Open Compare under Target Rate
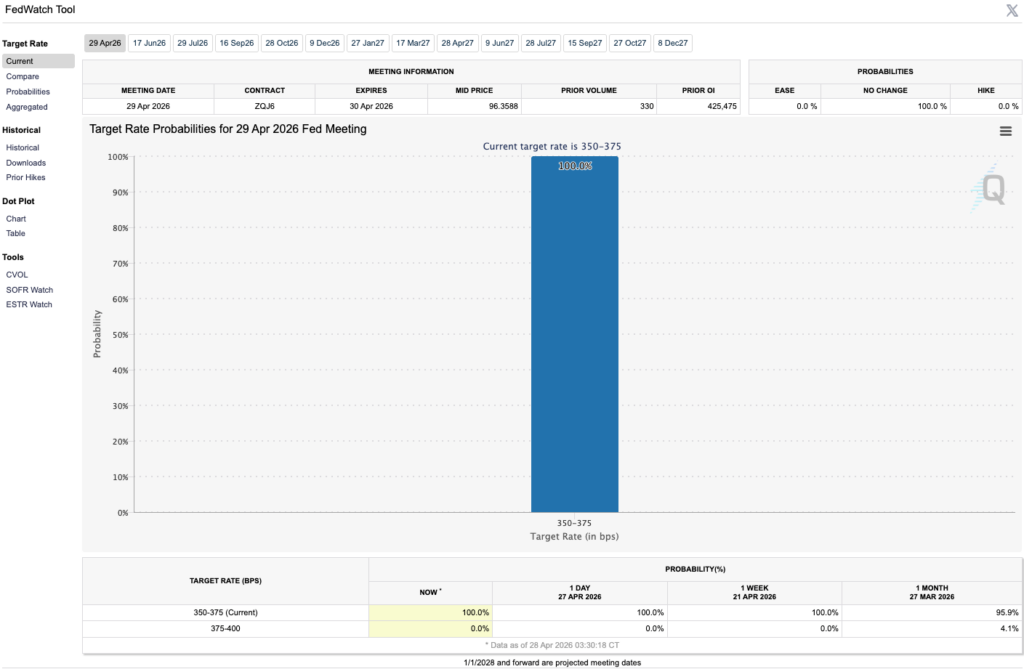1024x669 pixels. [23, 76]
